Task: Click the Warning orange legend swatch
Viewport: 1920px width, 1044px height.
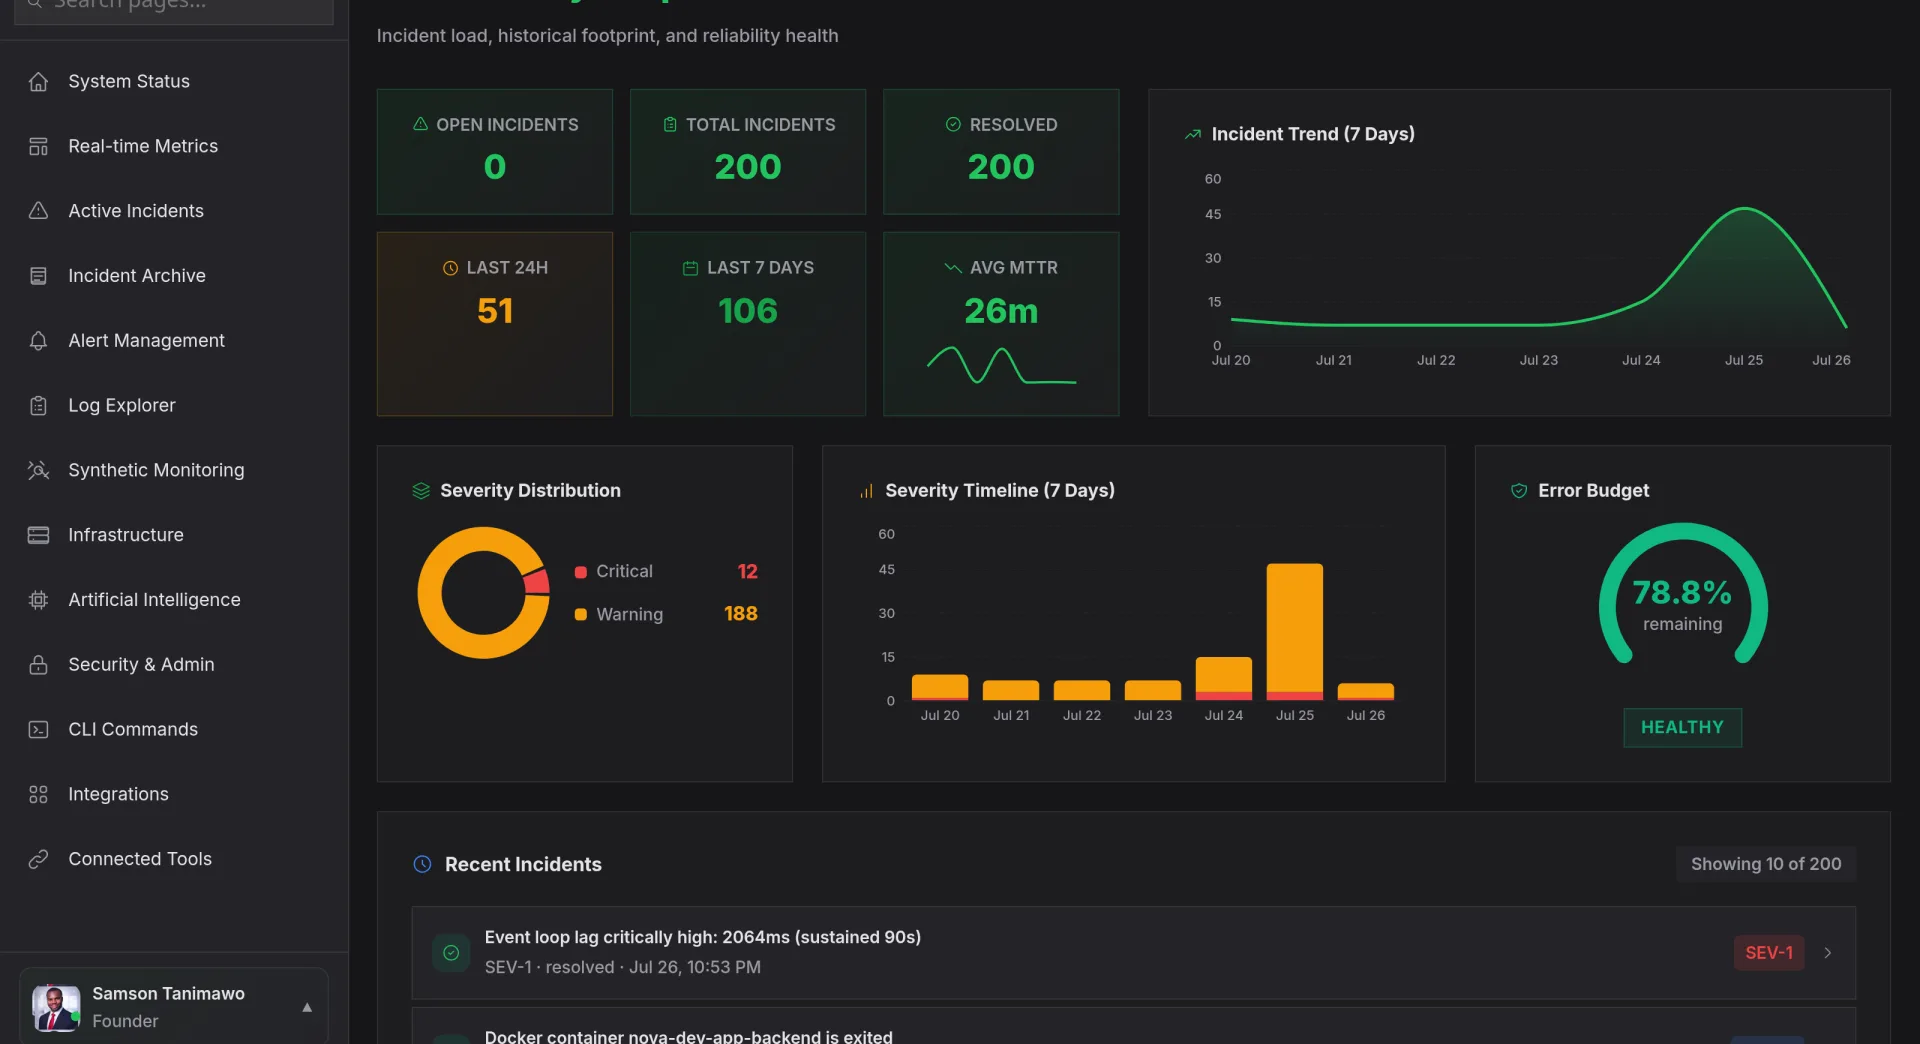Action: [x=580, y=615]
